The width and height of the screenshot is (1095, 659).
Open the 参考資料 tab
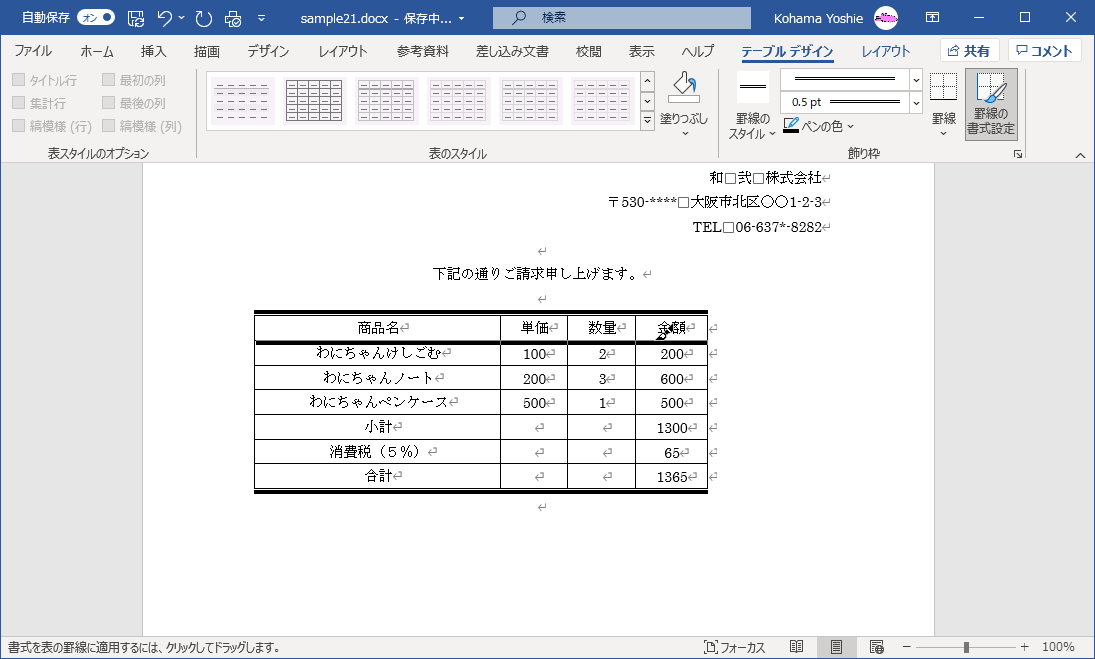pos(422,51)
